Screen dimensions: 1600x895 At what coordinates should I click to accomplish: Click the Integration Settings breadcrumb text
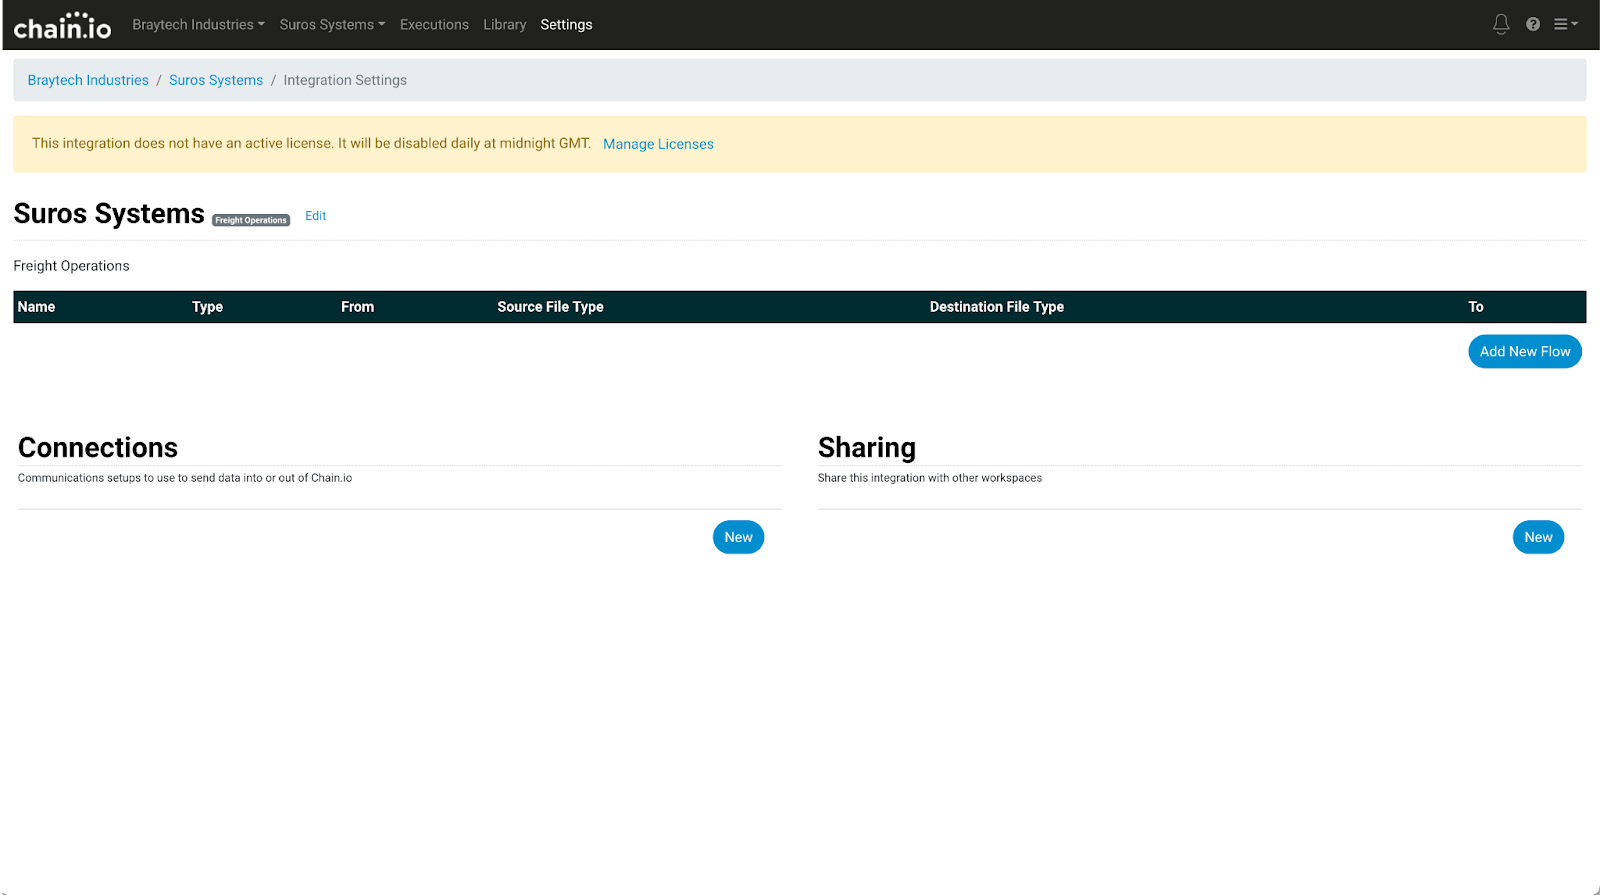pyautogui.click(x=345, y=80)
